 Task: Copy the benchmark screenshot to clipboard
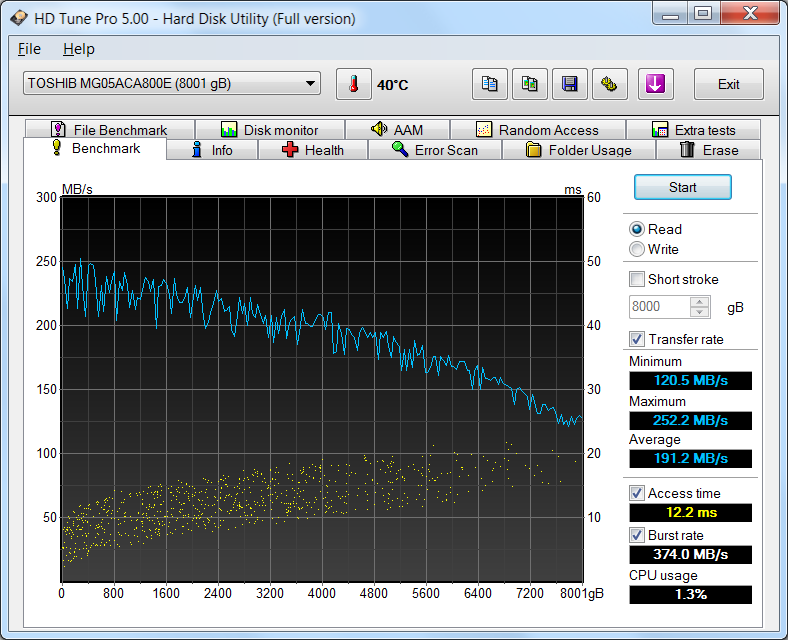(x=529, y=84)
